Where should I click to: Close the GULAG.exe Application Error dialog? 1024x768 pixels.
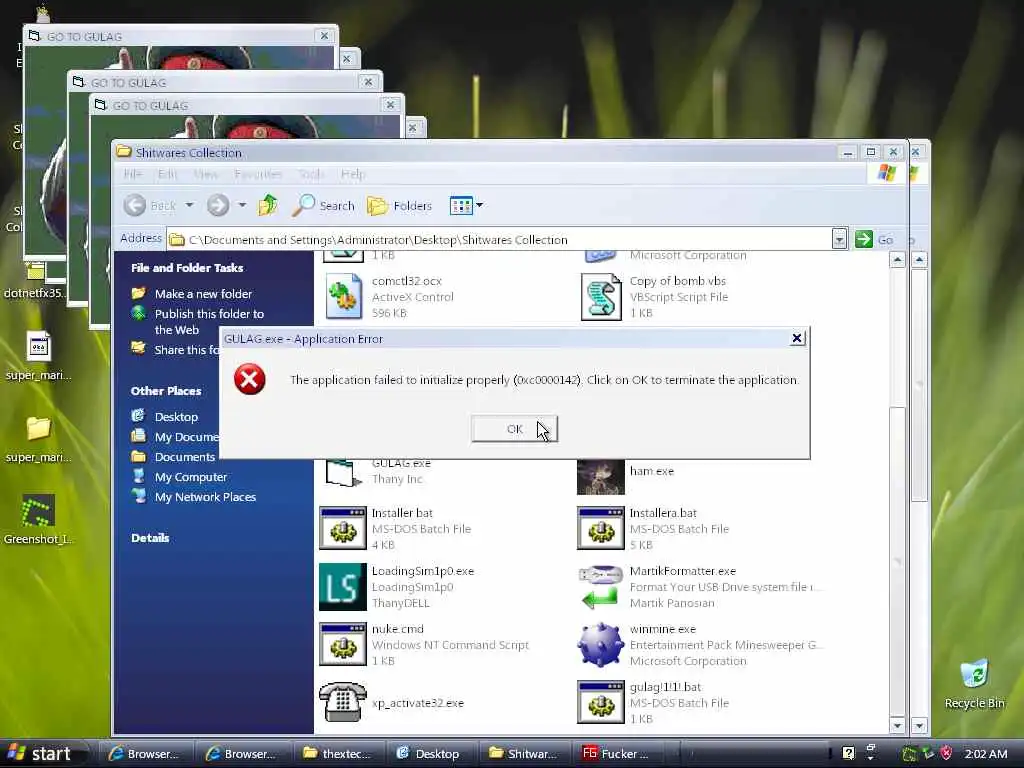click(797, 338)
